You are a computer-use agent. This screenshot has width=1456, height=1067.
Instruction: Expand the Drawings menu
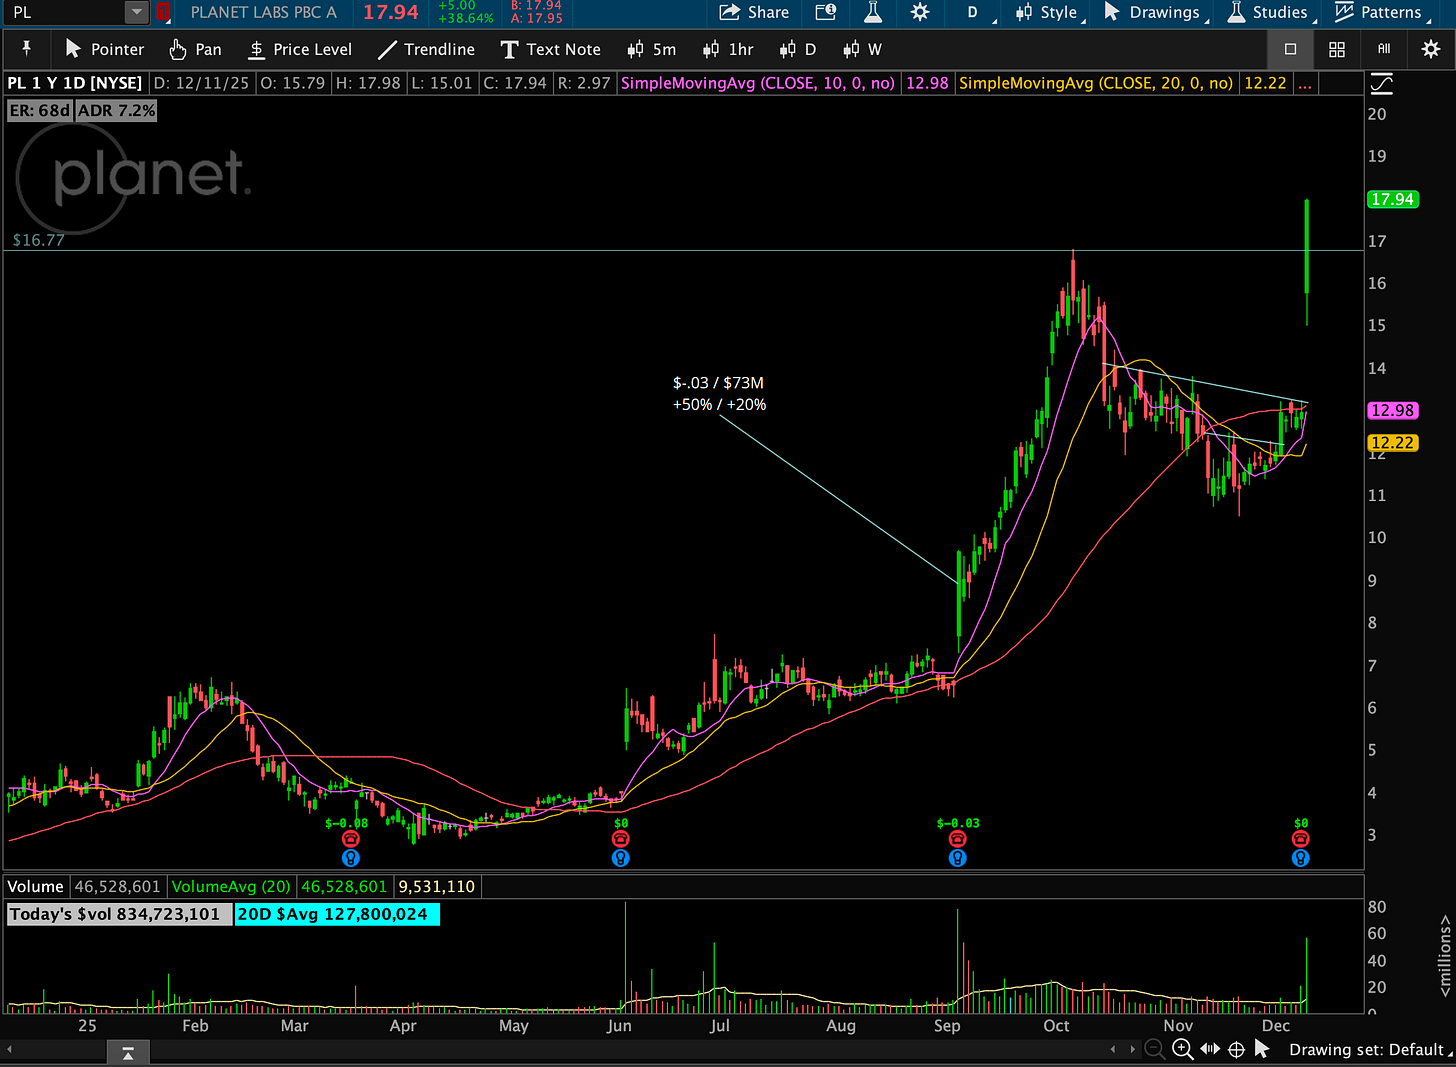point(1155,13)
